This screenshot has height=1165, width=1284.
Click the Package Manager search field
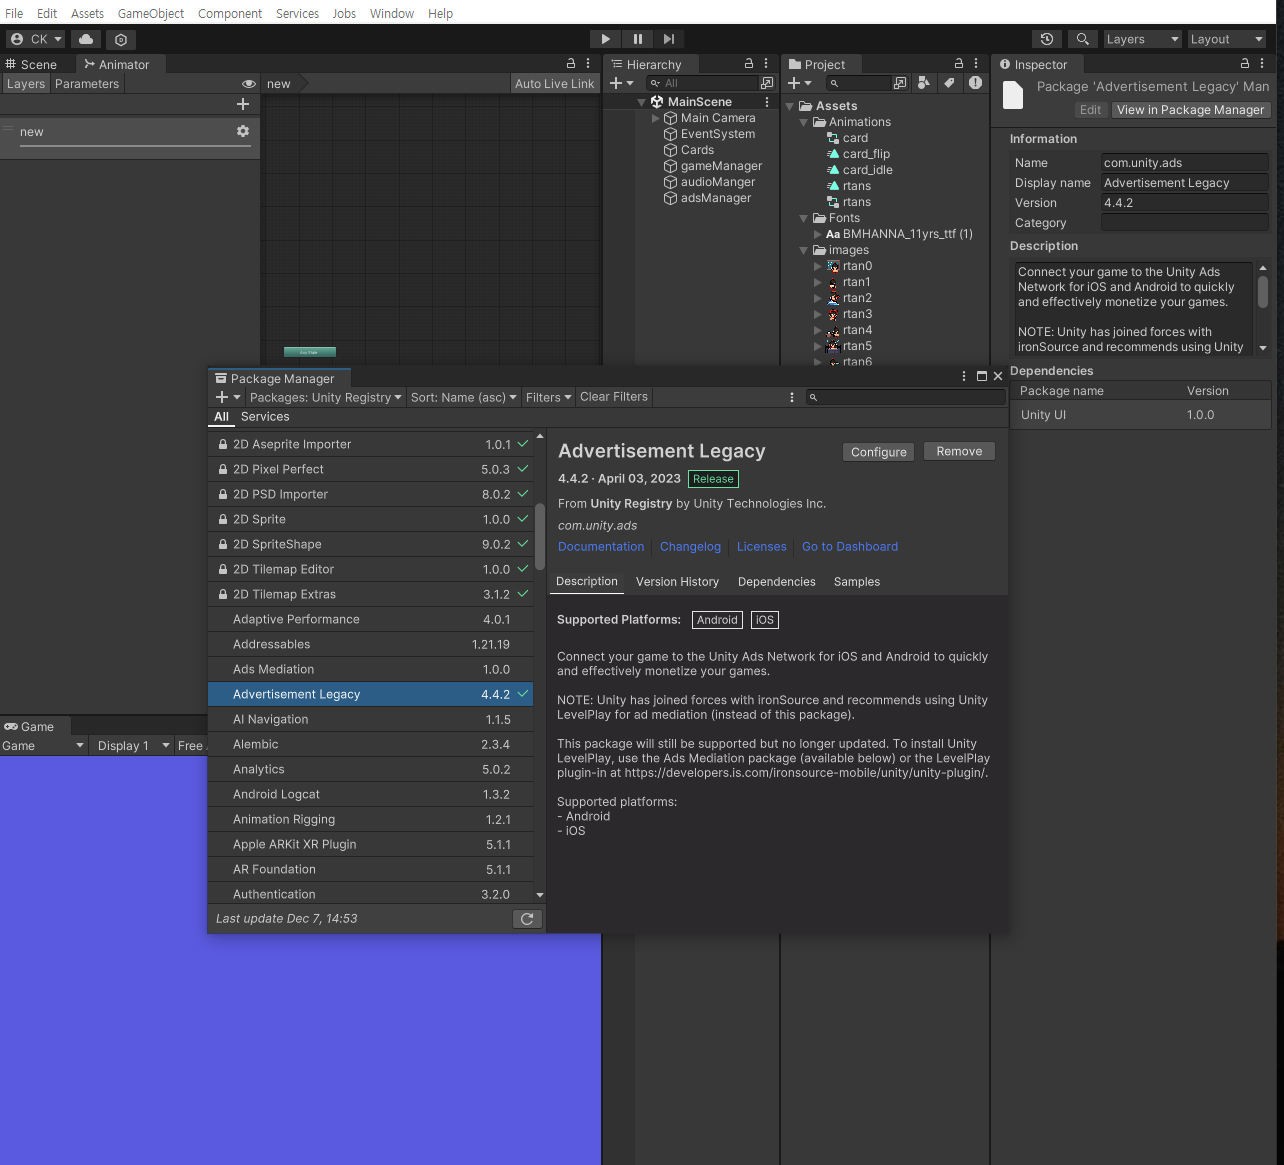[906, 397]
